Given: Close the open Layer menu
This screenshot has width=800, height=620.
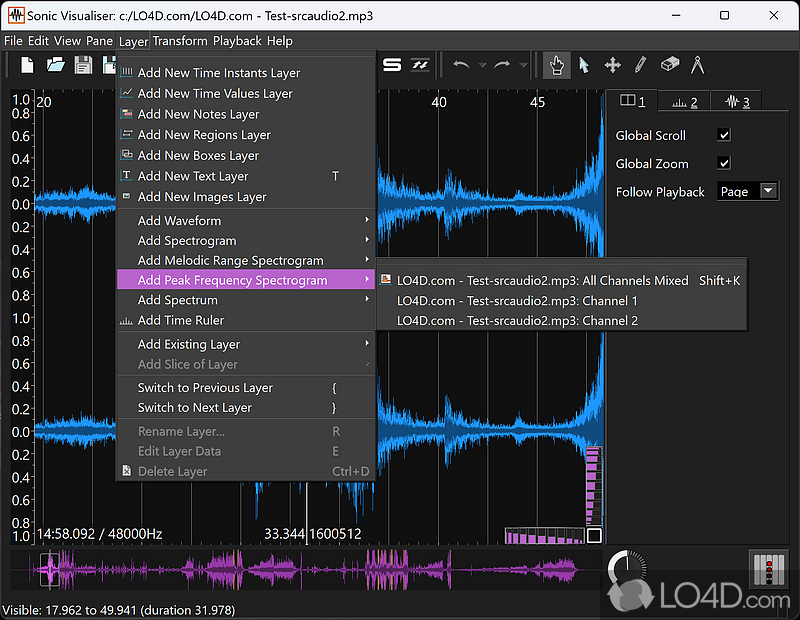Looking at the screenshot, I should pyautogui.click(x=133, y=41).
